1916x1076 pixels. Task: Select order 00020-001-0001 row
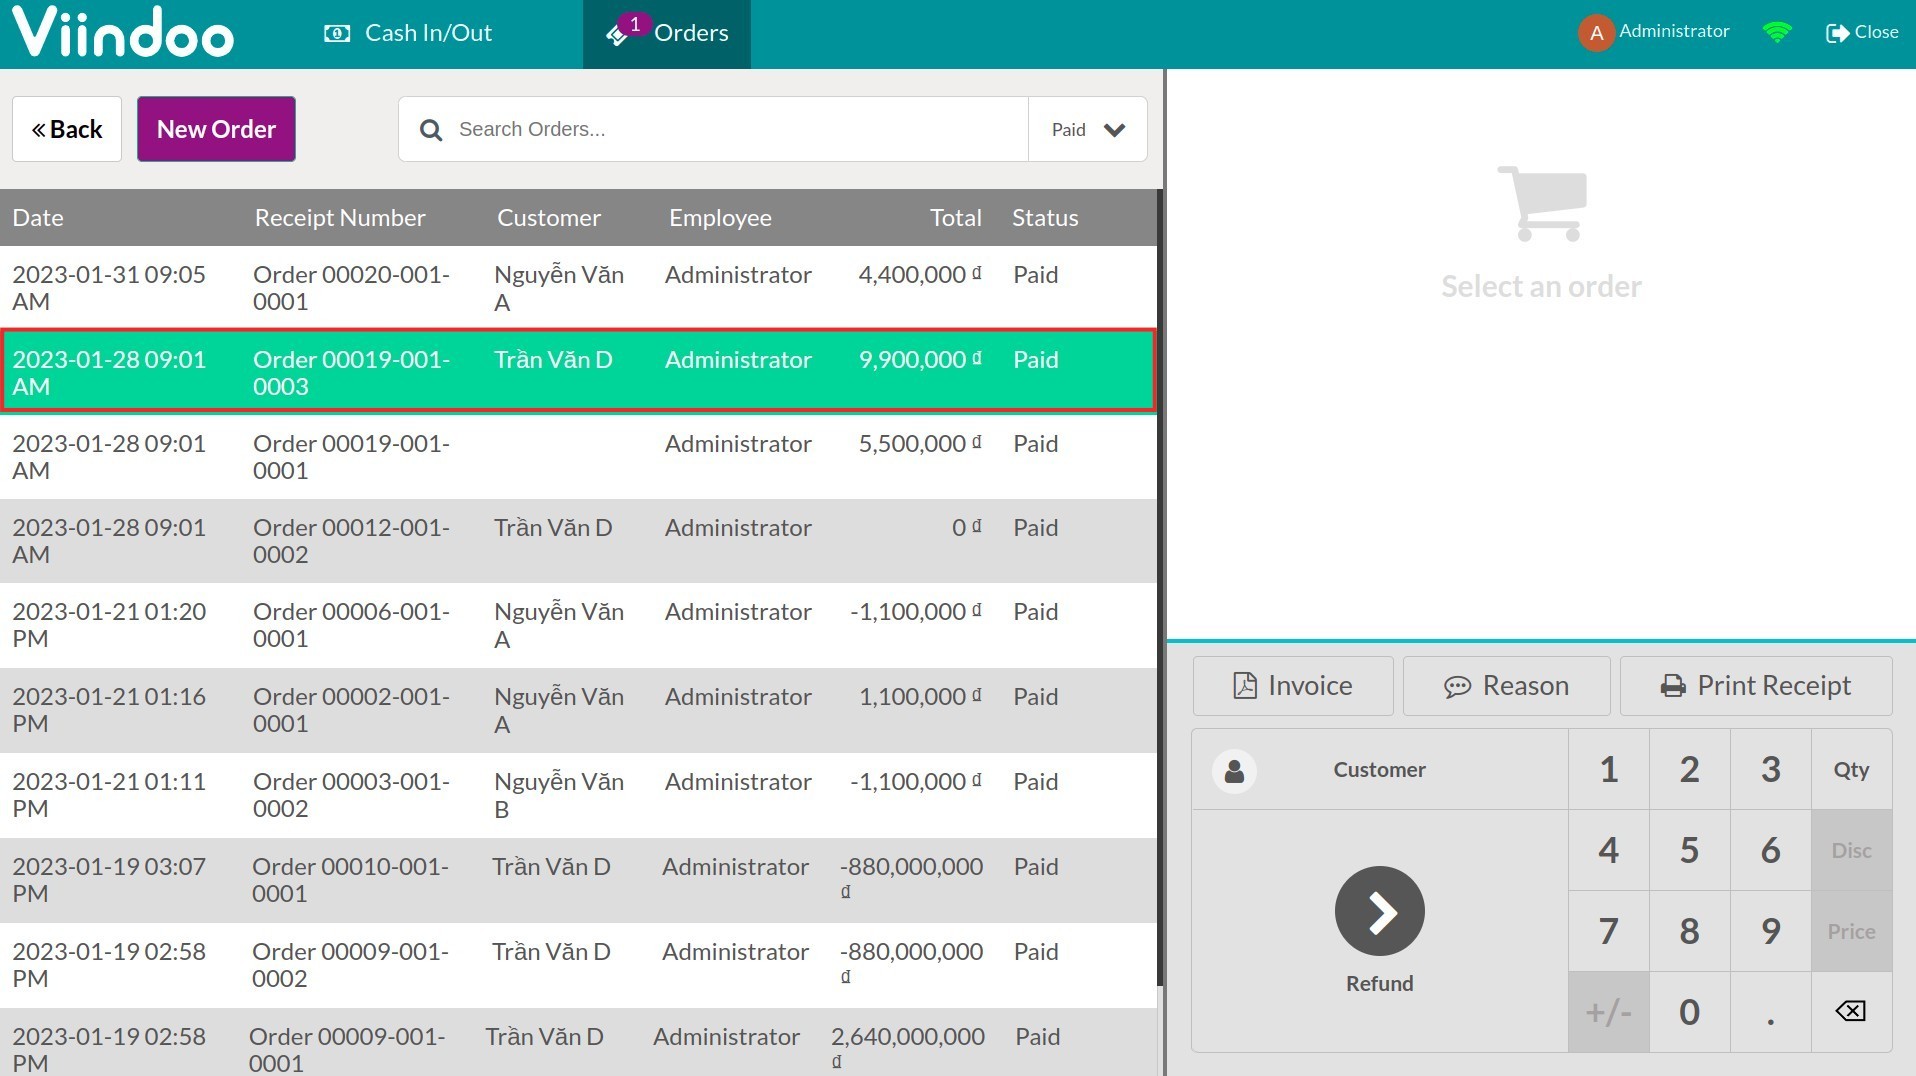coord(578,288)
